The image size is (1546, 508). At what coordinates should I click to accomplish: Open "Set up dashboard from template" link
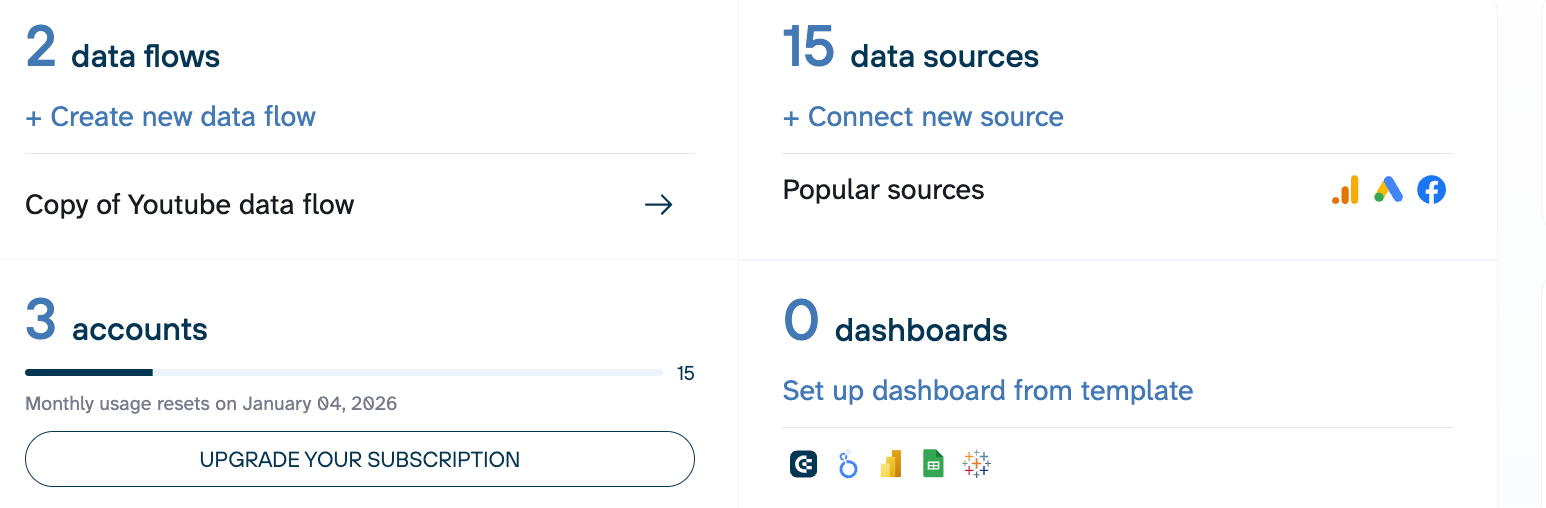(987, 390)
